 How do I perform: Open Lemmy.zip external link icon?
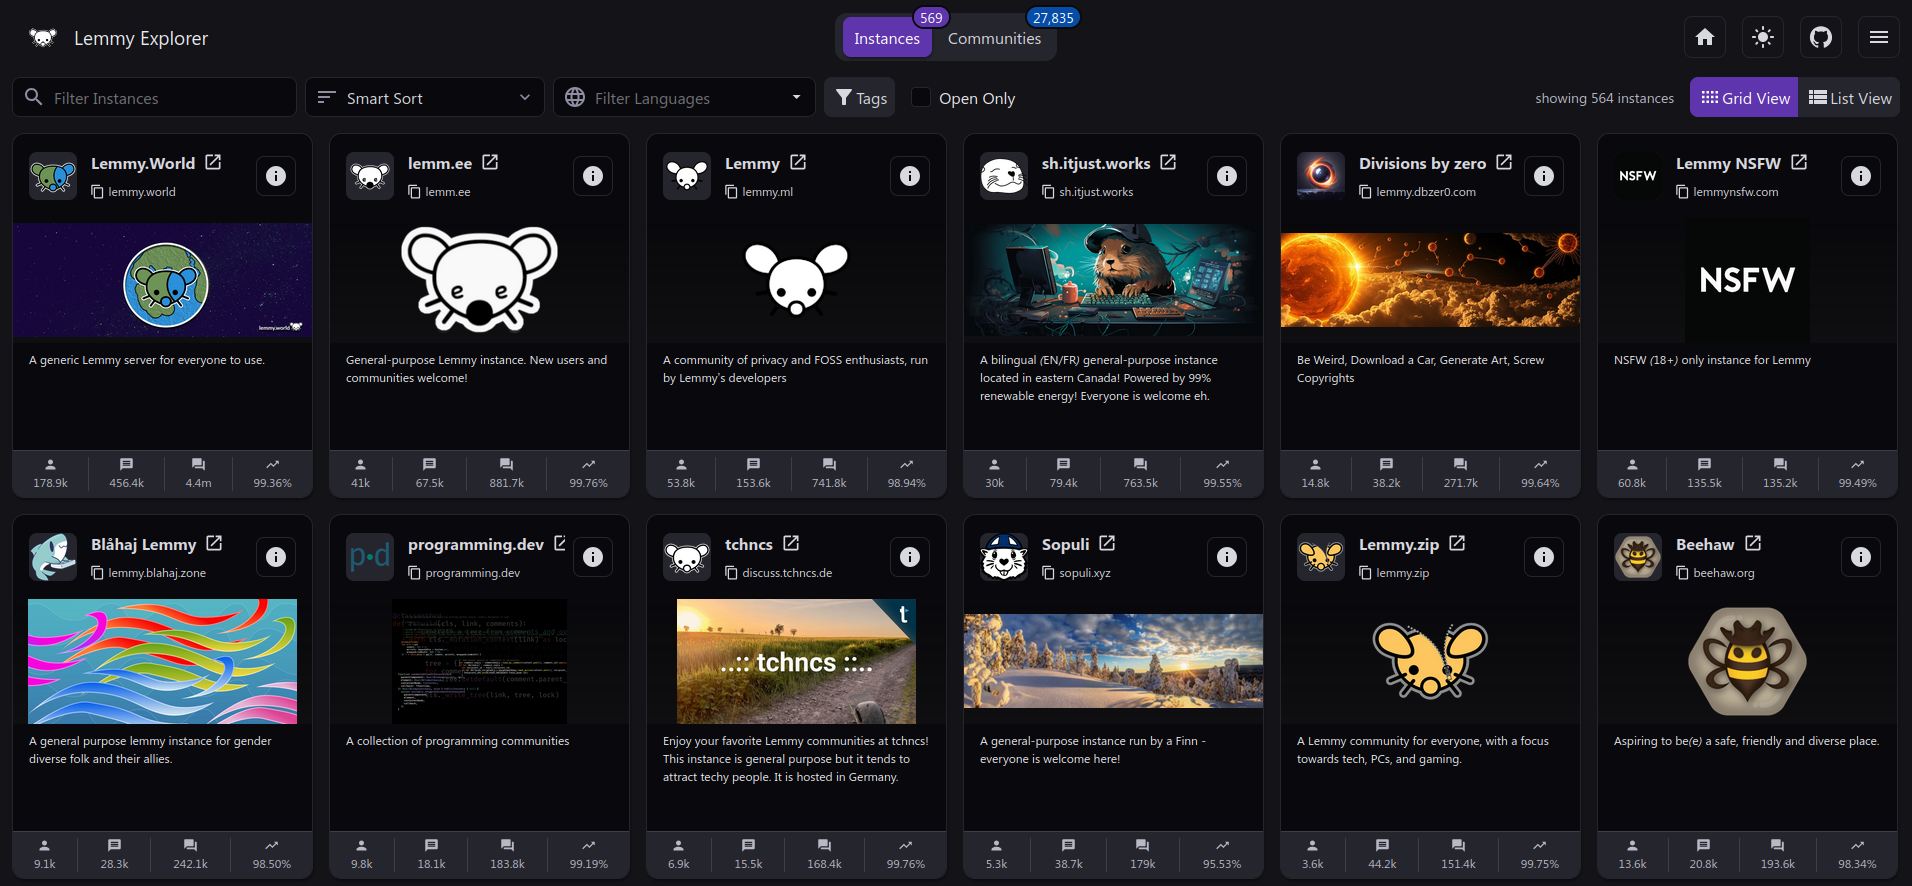[x=1457, y=543]
